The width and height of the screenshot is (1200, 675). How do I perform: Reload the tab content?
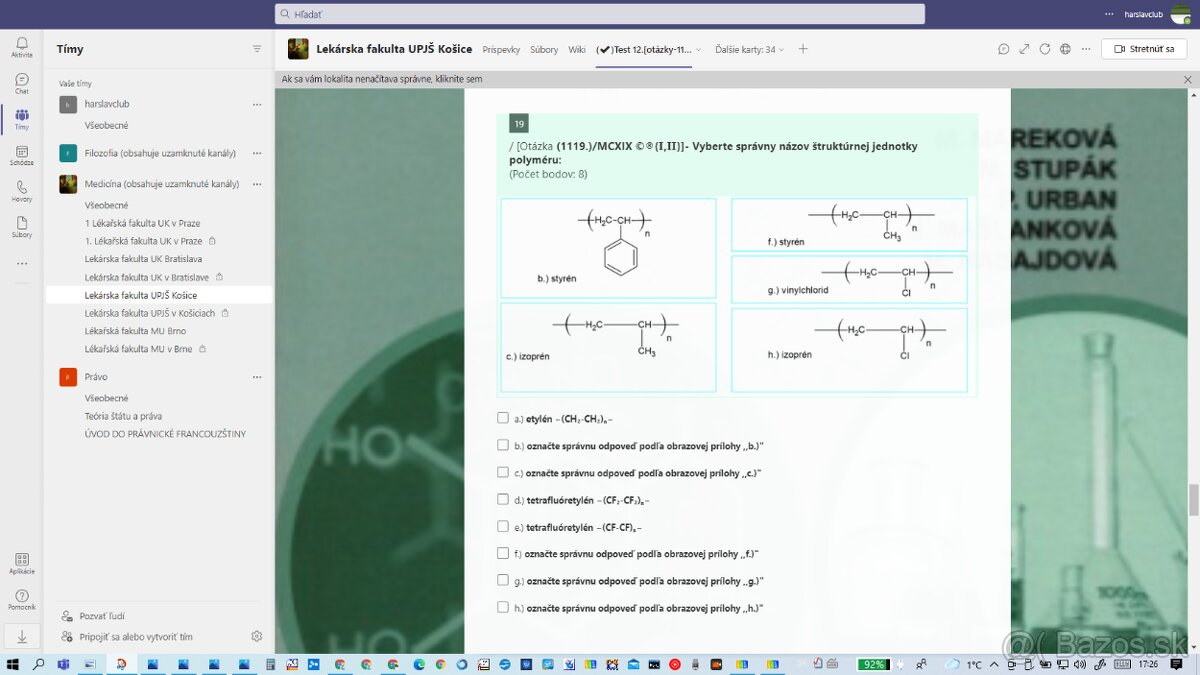[1045, 49]
